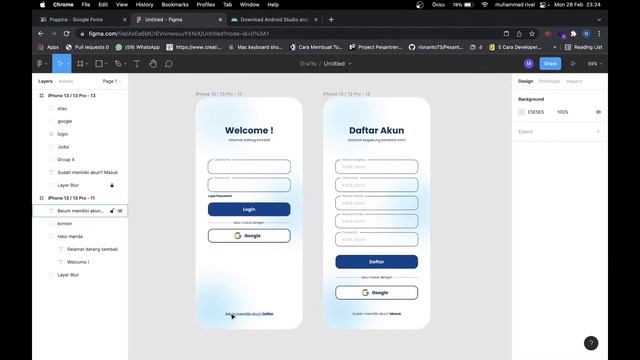640x360 pixels.
Task: Select the Pen tool
Action: click(118, 64)
